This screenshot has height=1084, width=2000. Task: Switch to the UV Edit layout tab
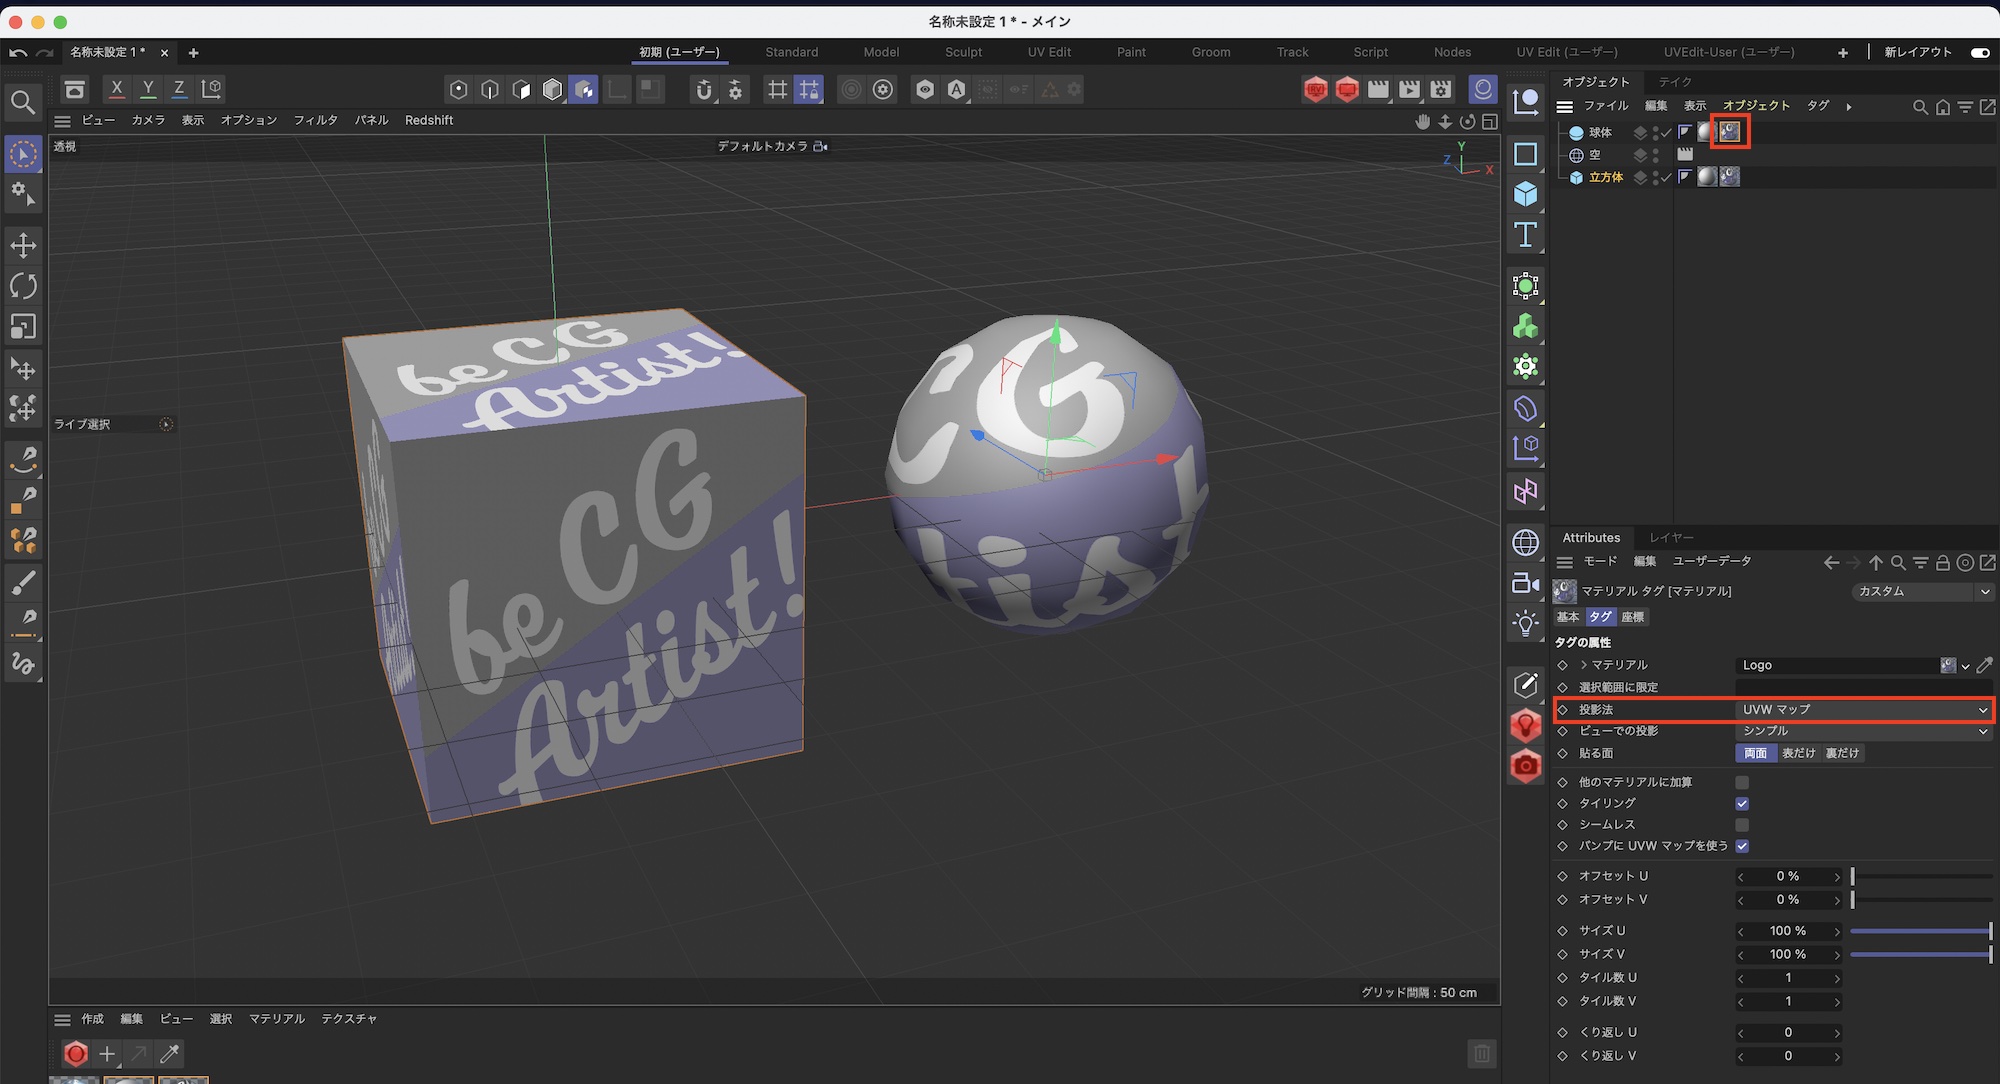[1049, 52]
